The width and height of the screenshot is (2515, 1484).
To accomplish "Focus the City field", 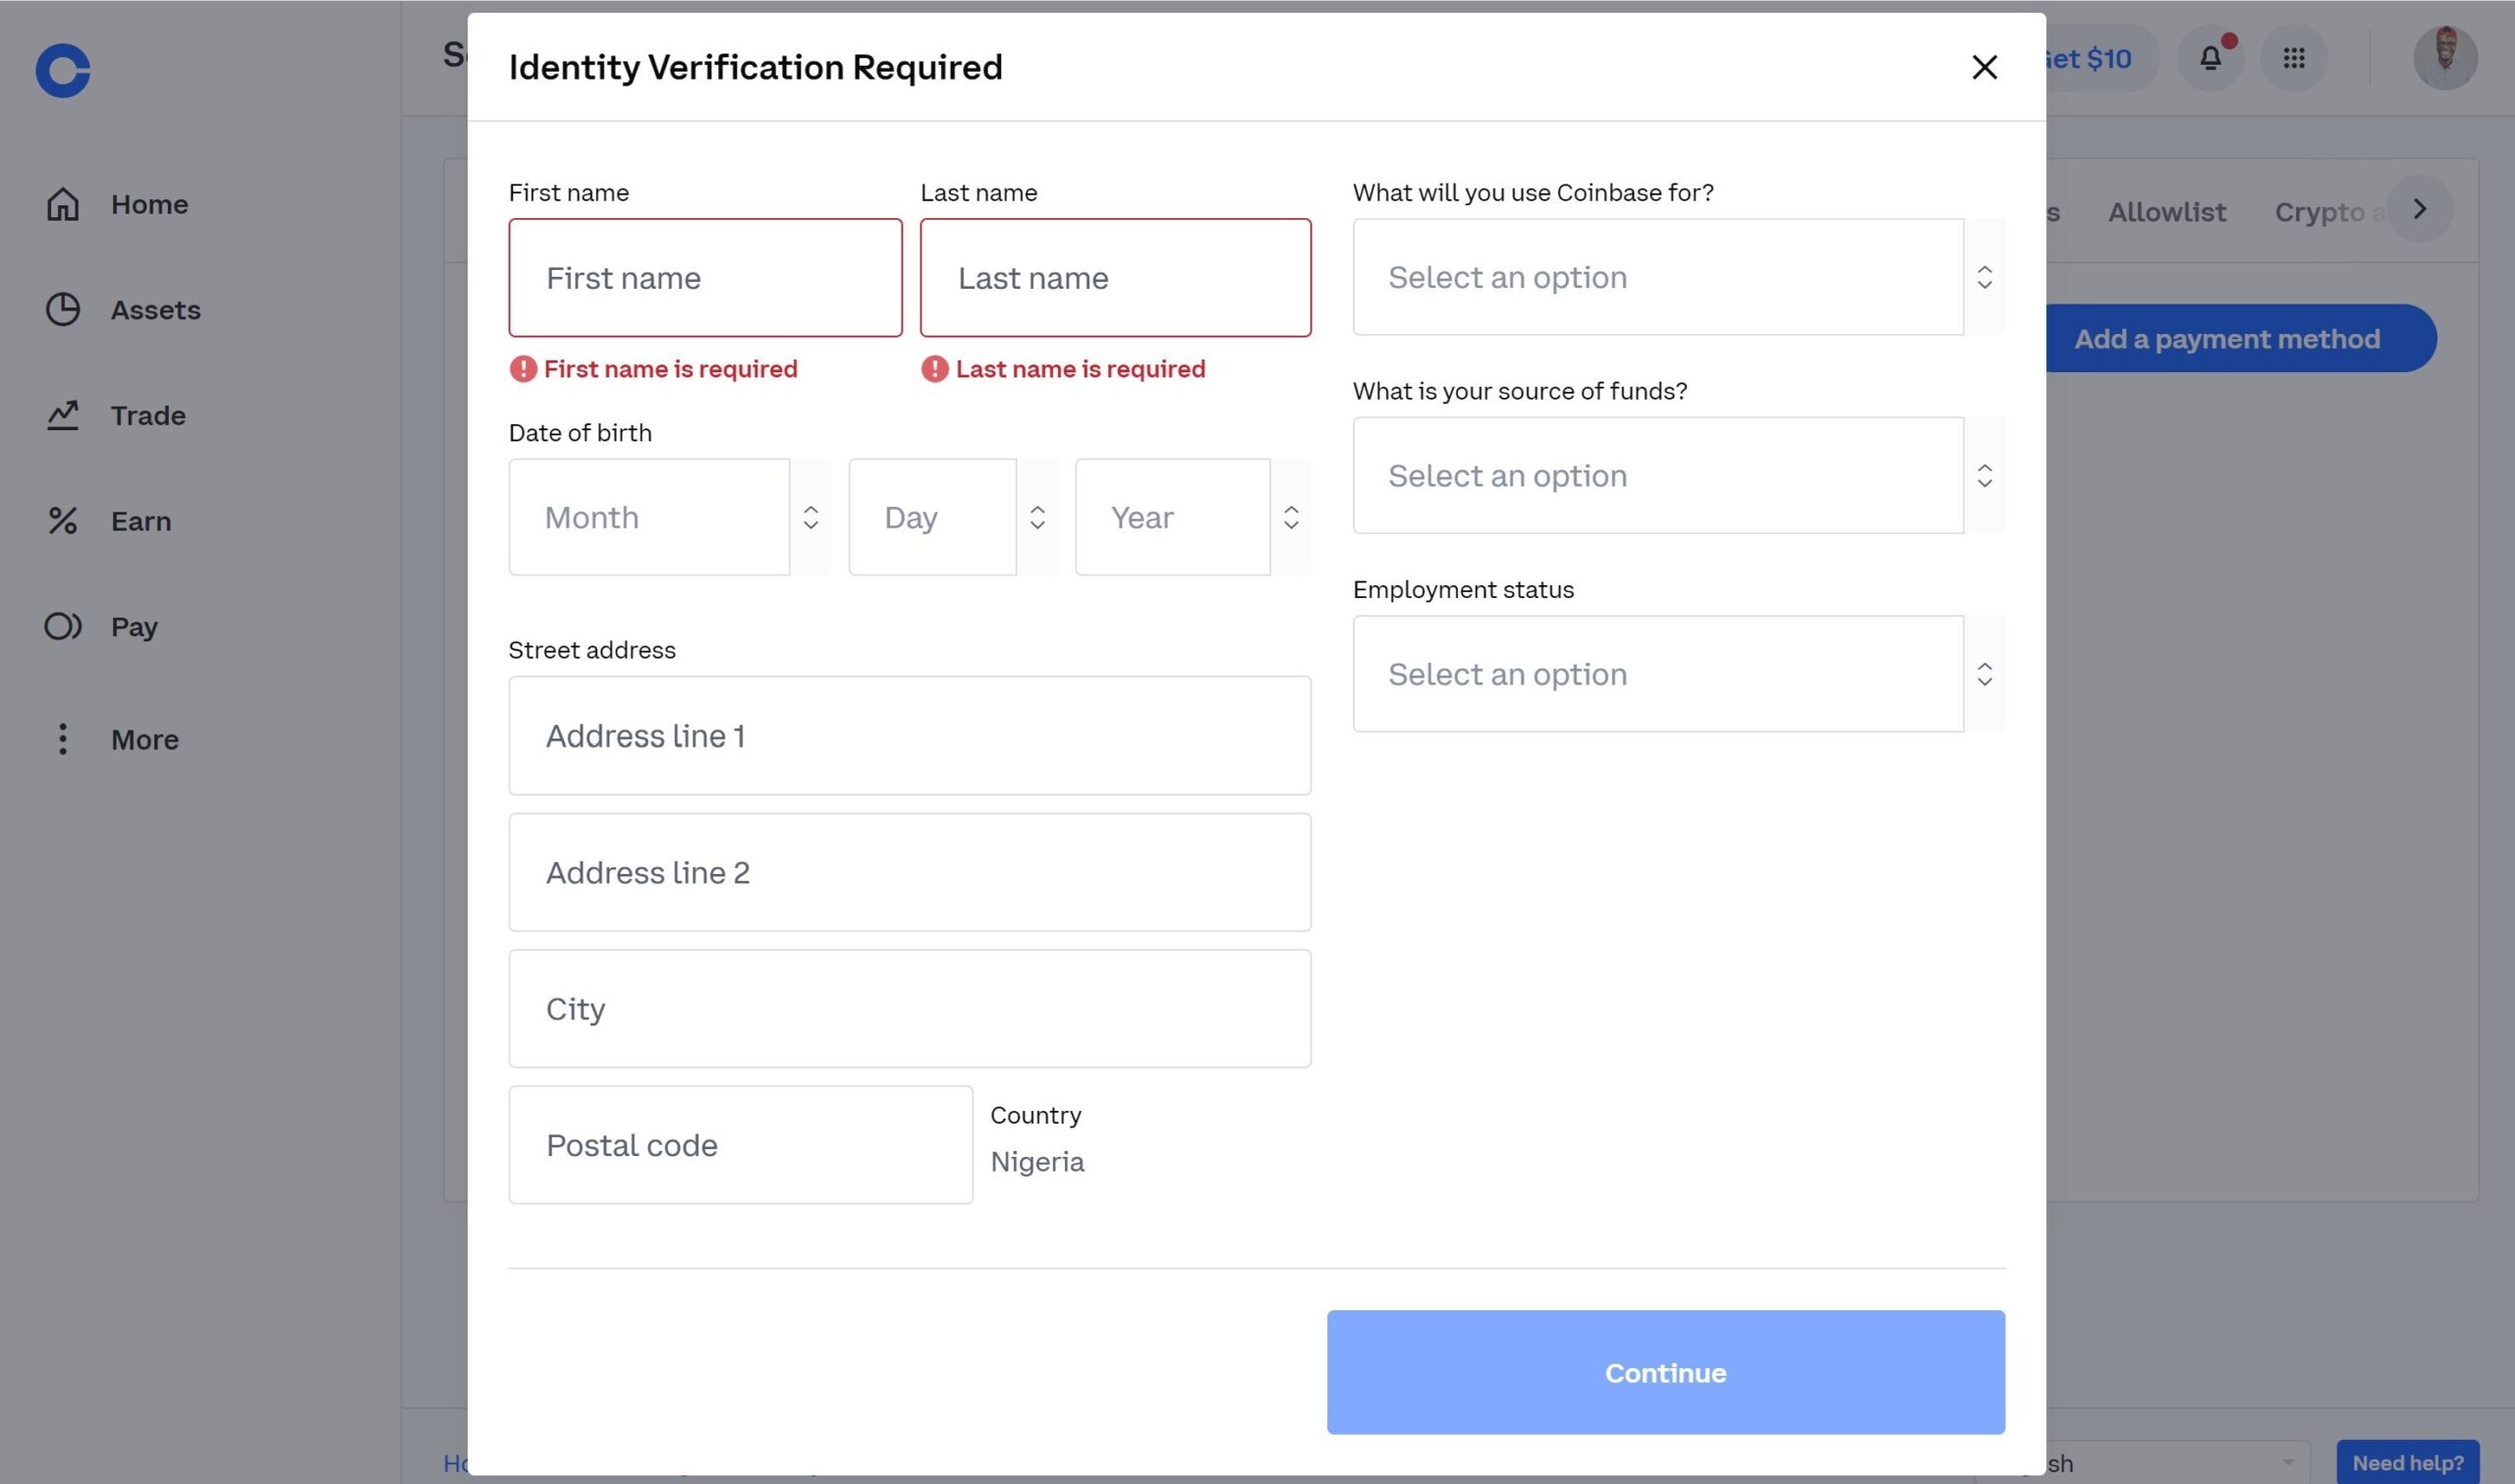I will coord(910,1009).
